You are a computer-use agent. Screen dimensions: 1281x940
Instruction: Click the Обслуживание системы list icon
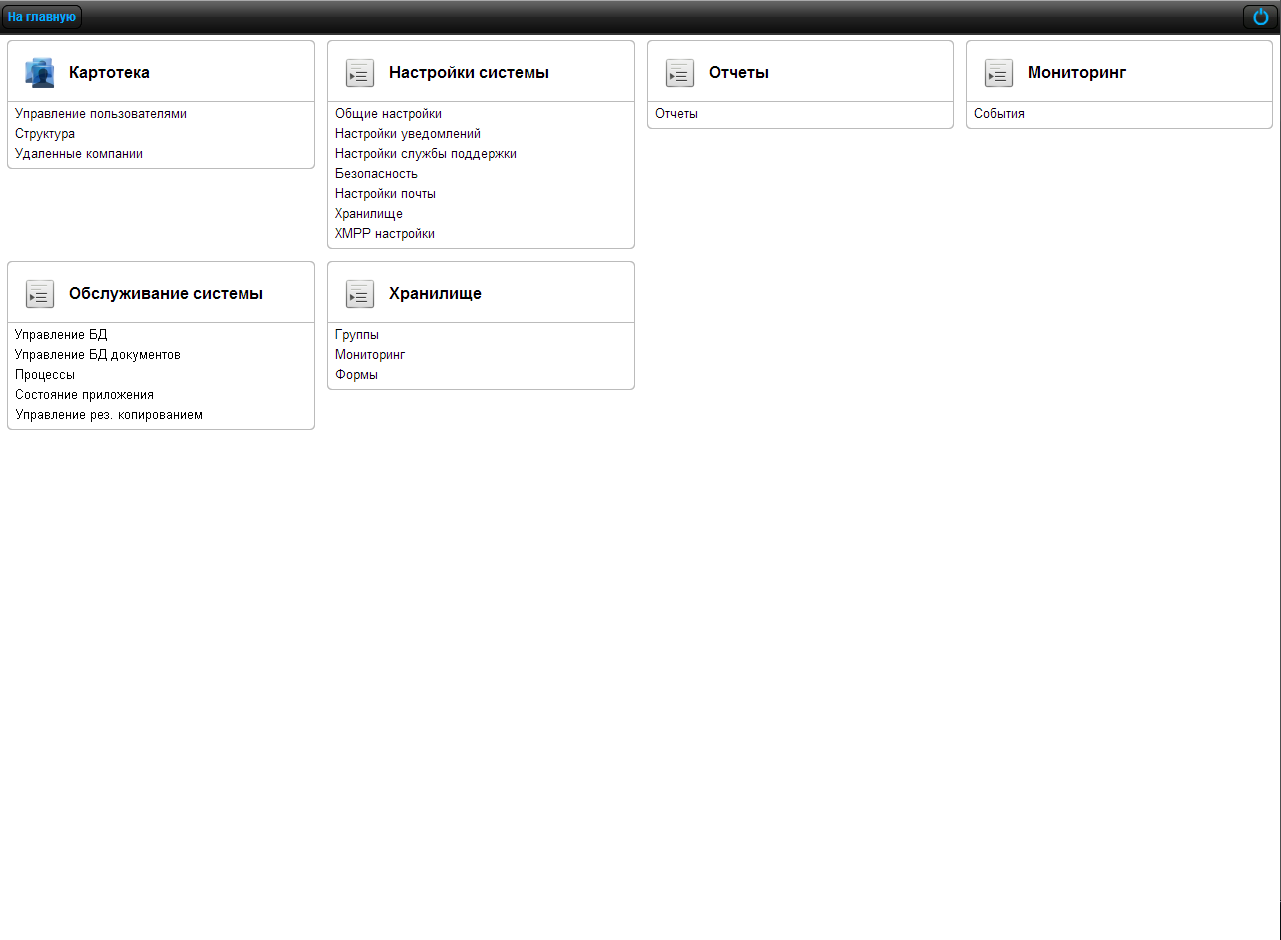(x=40, y=294)
